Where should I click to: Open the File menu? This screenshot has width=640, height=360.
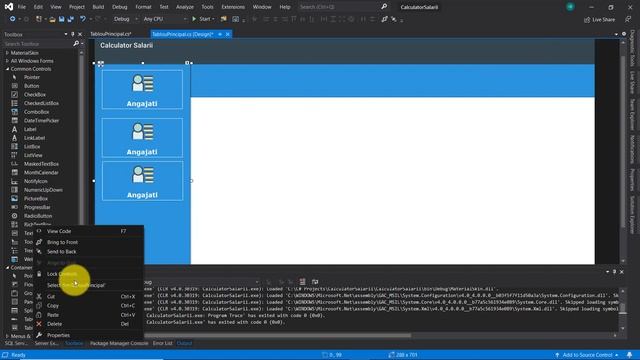[22, 7]
